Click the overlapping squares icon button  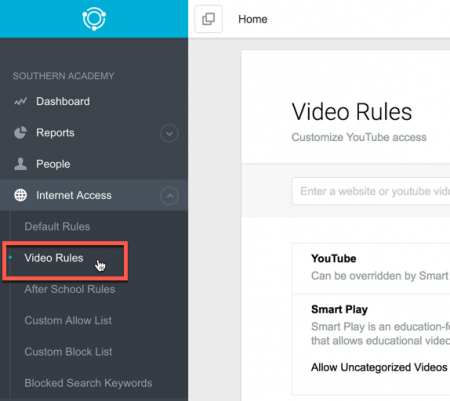point(208,19)
